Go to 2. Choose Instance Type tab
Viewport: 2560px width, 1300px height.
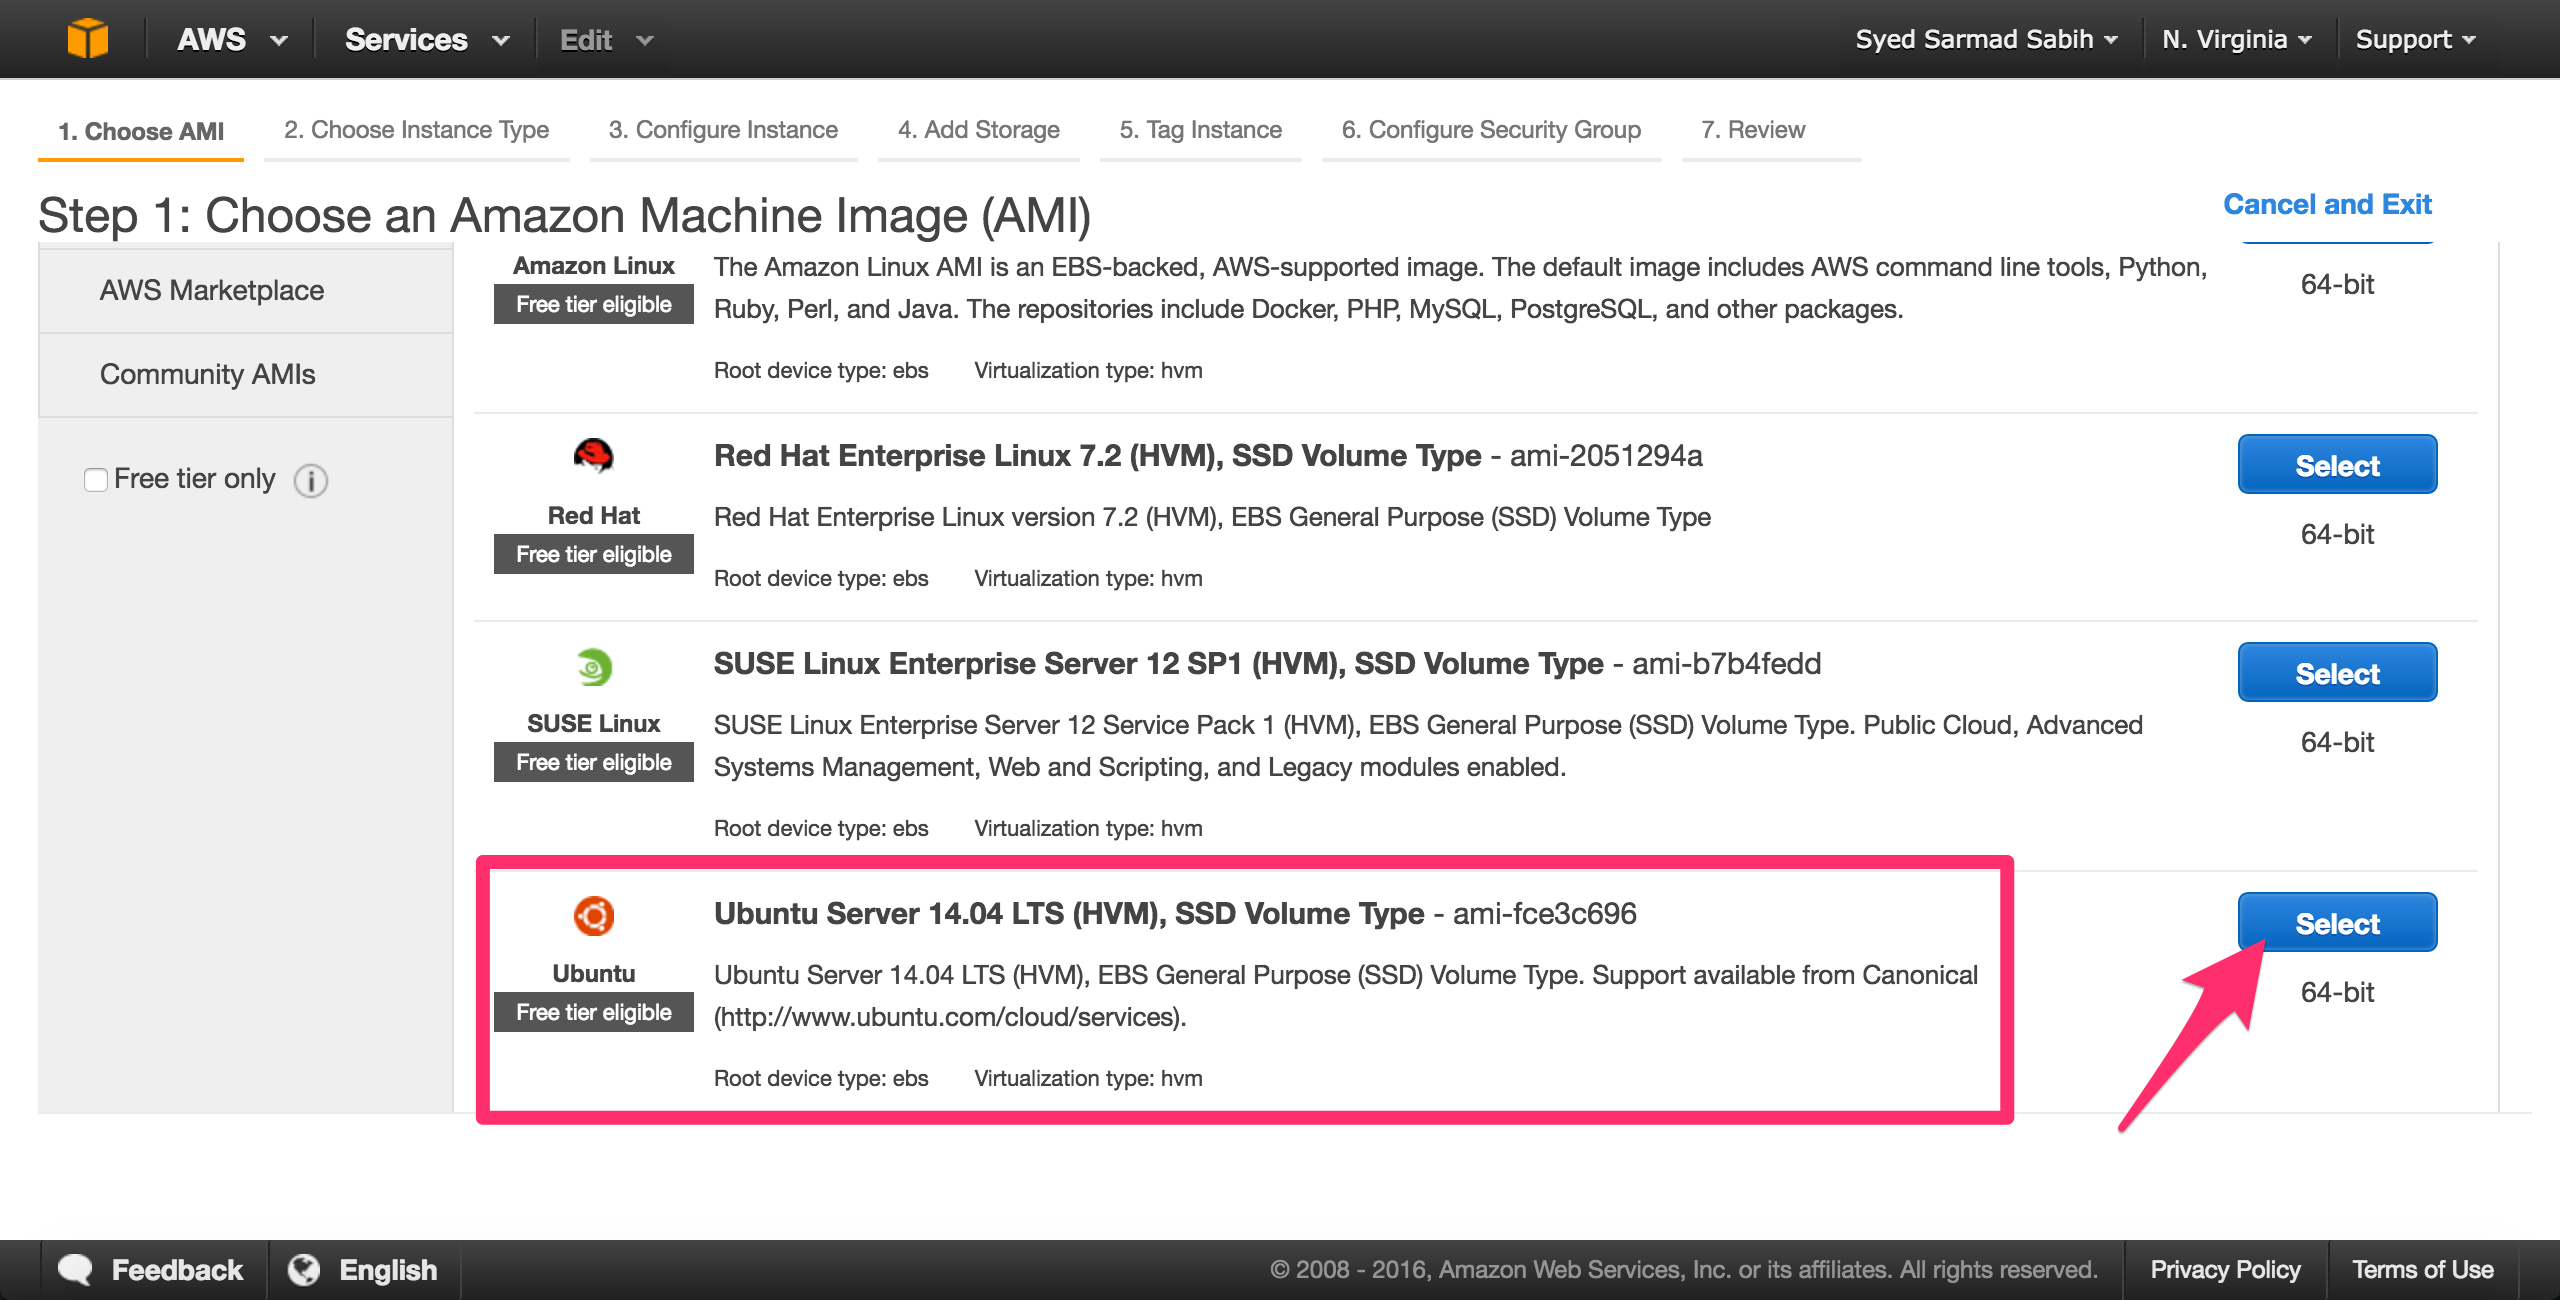[x=416, y=130]
